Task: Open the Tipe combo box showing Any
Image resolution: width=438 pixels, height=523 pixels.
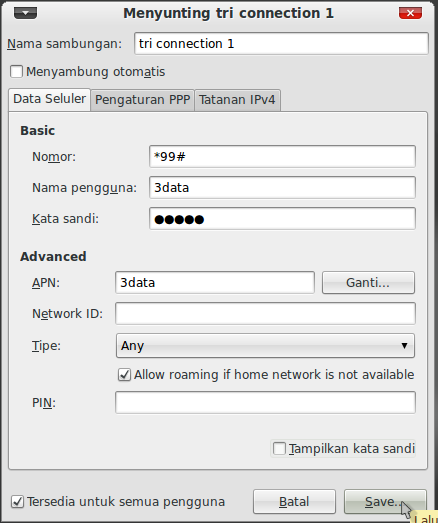Action: 265,346
